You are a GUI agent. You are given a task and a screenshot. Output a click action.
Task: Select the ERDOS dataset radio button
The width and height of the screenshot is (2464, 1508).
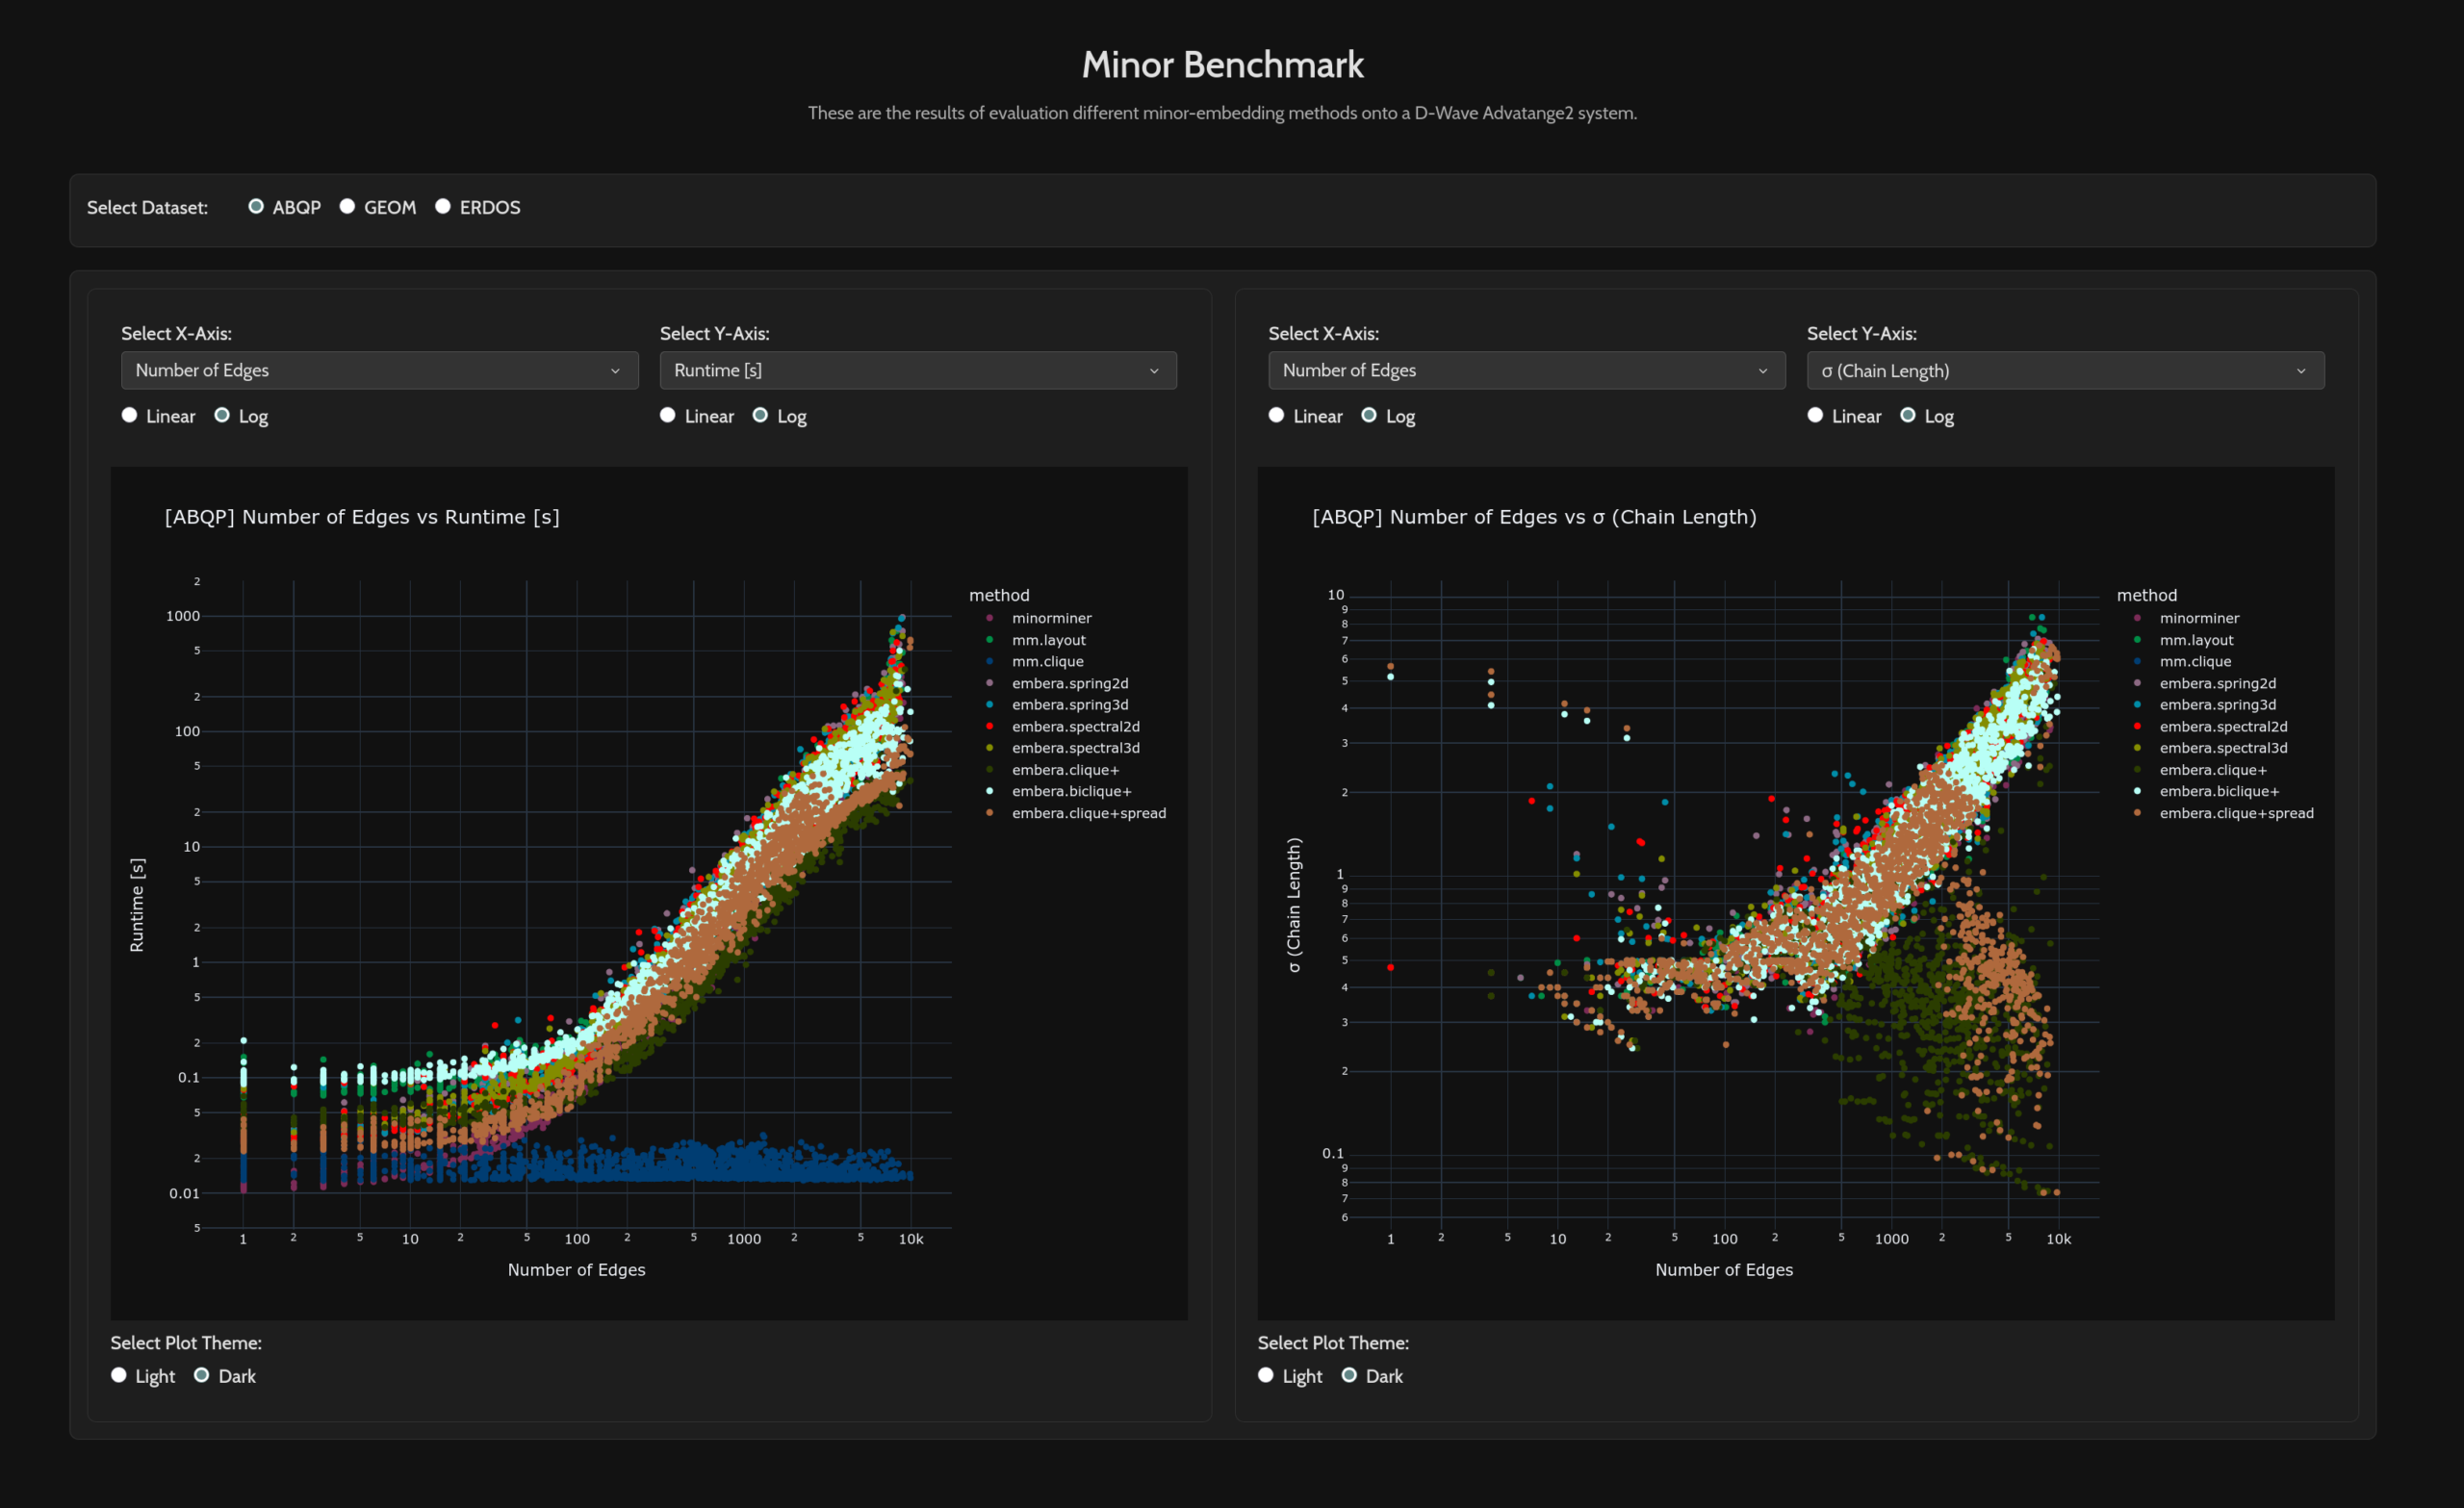click(443, 206)
